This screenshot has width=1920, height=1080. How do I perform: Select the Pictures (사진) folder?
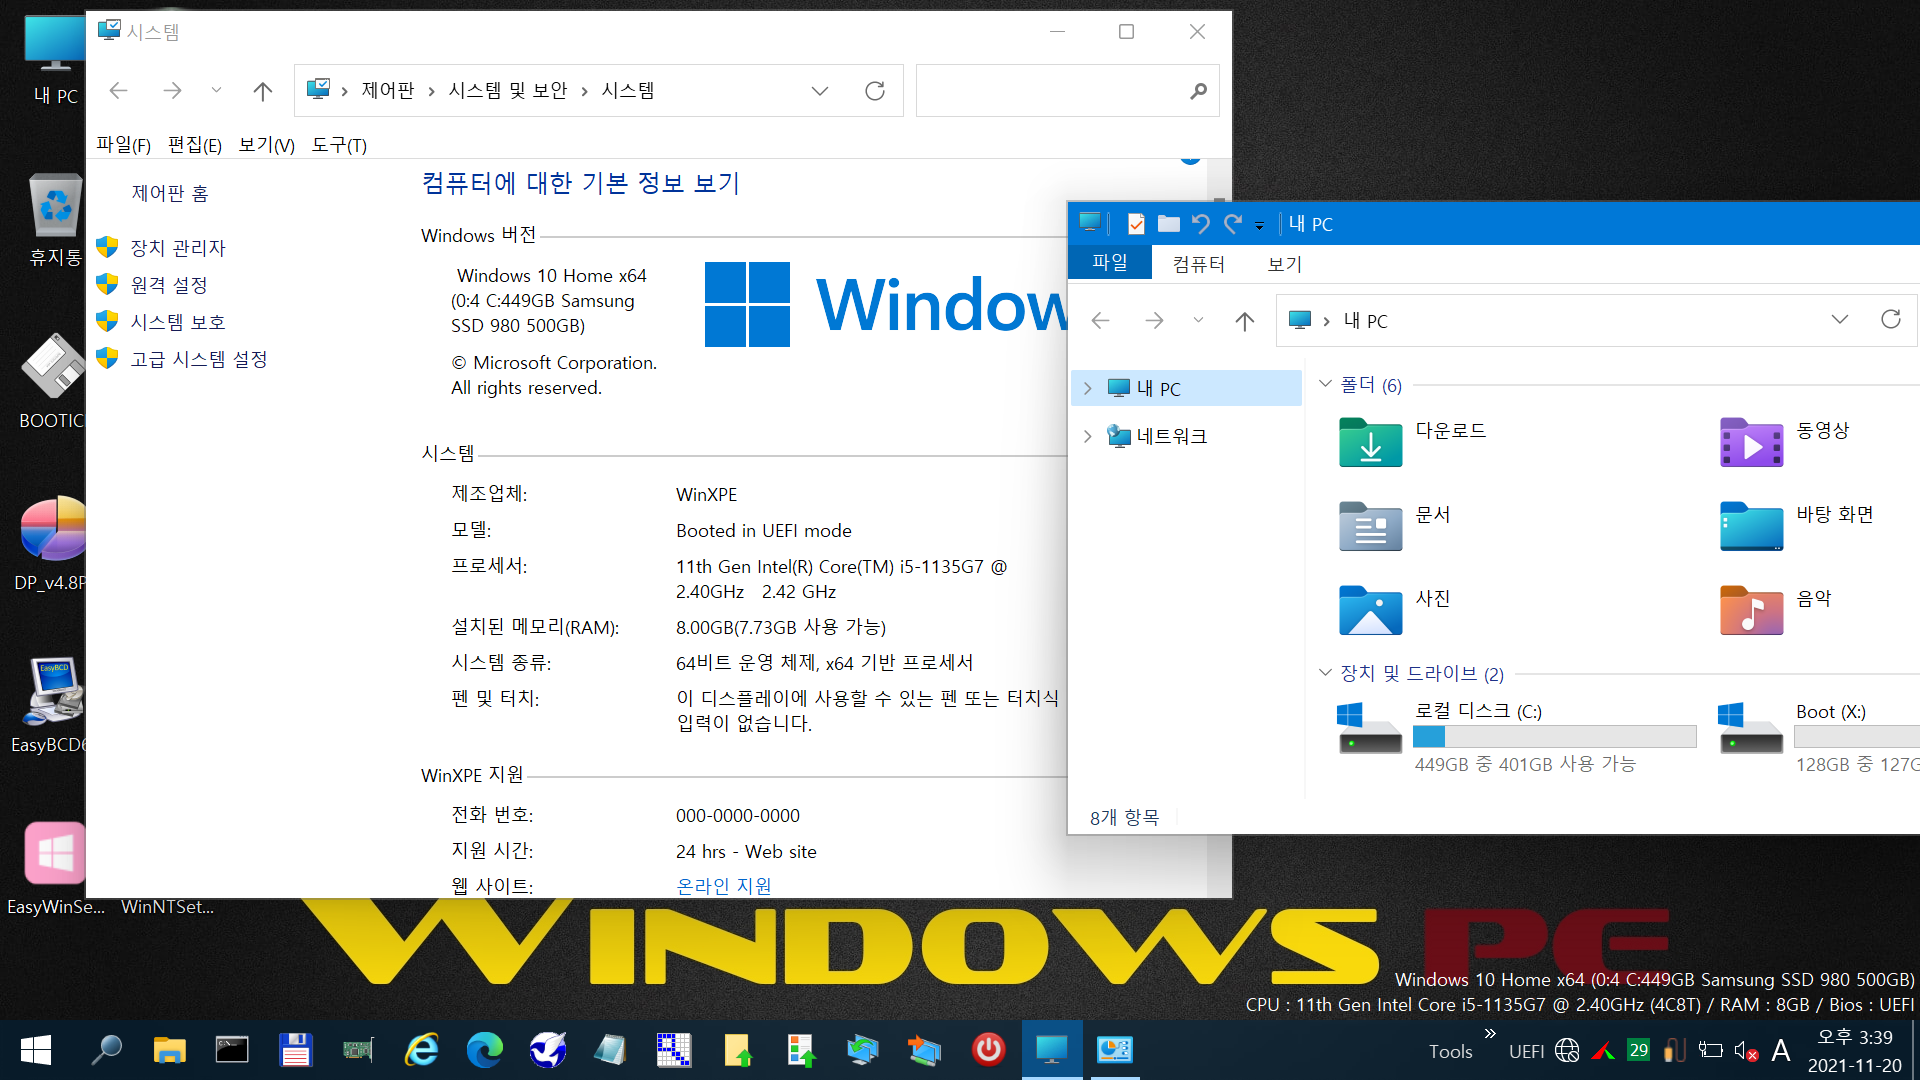pos(1394,610)
